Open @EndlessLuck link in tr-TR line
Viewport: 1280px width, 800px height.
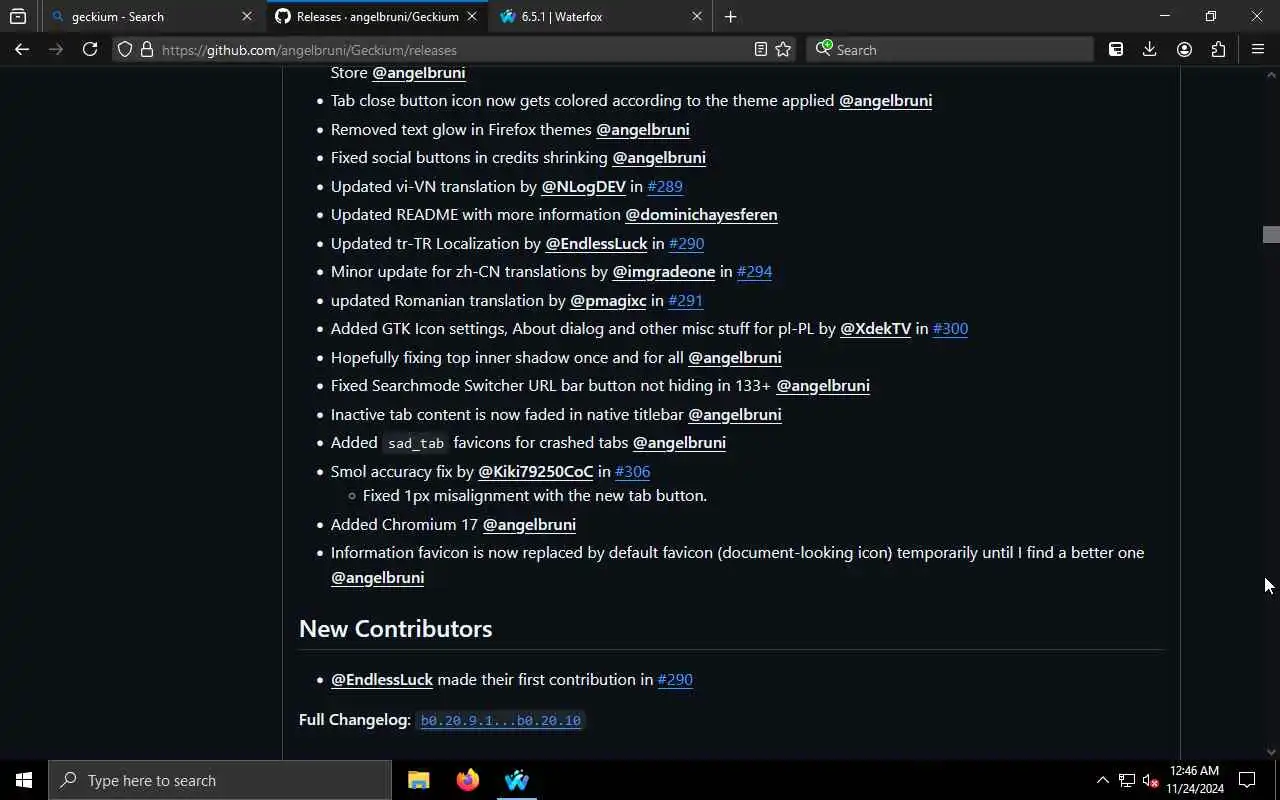coord(596,243)
